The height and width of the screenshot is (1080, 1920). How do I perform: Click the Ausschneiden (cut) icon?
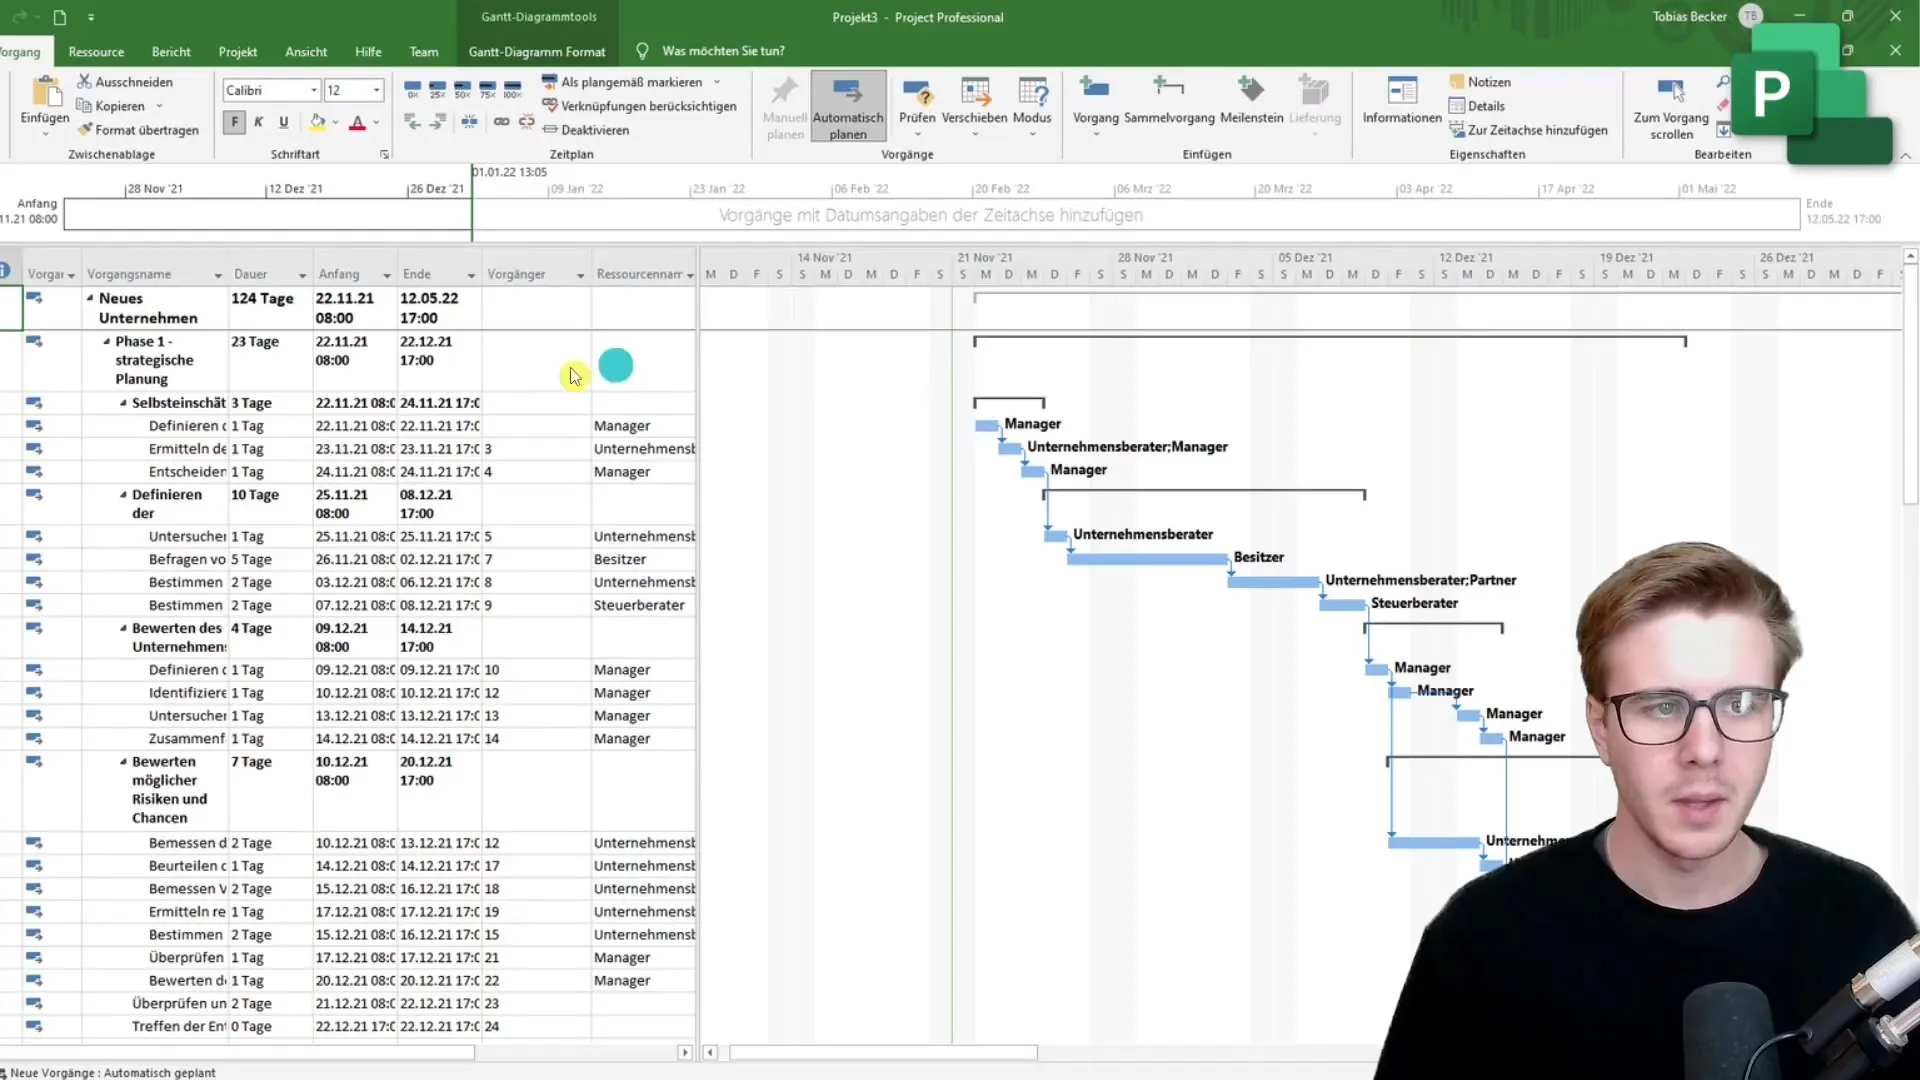click(85, 82)
